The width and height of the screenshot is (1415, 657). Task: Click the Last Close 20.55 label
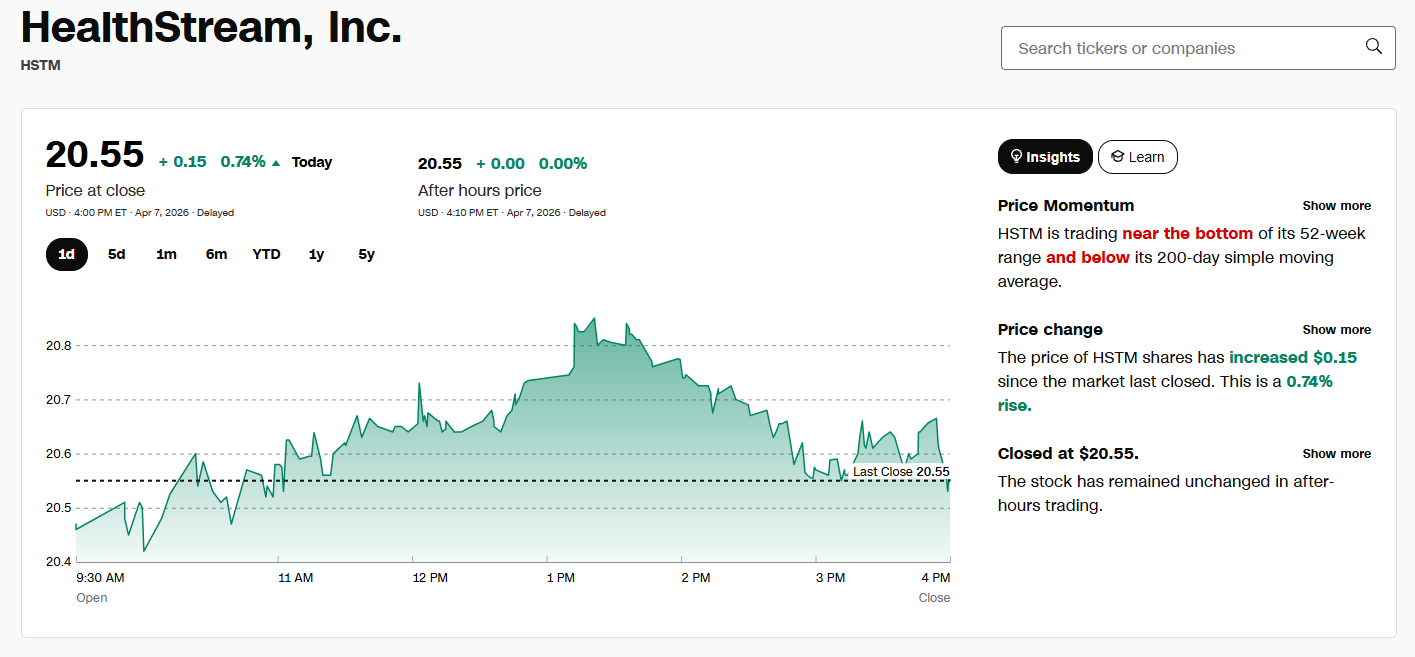pos(900,472)
